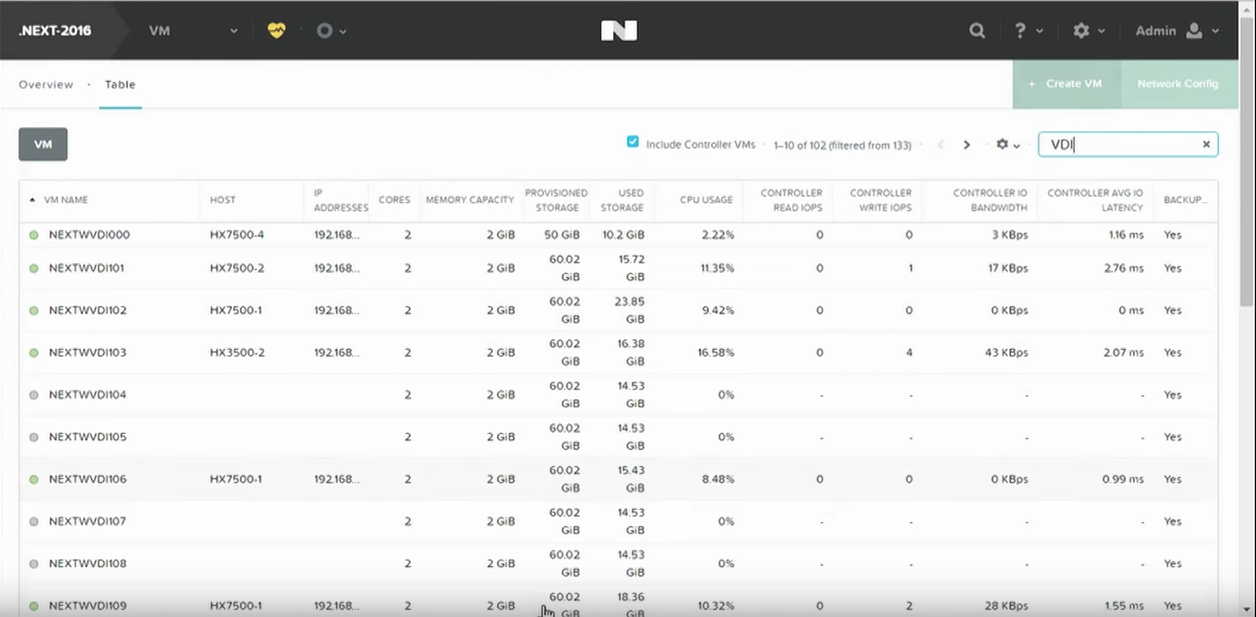Uncheck Include Controller VMs checkbox
1256x617 pixels.
(x=633, y=142)
